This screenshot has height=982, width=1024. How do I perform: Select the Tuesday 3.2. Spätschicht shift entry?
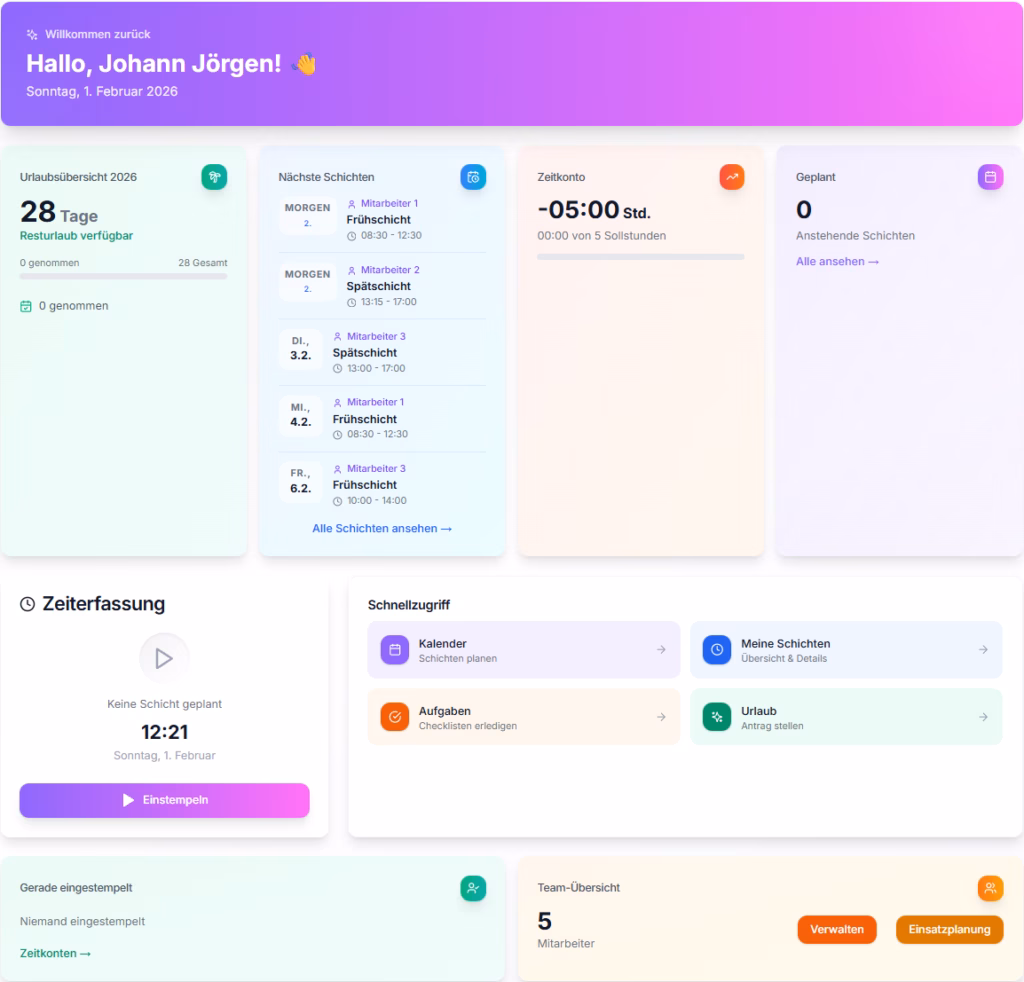[382, 352]
